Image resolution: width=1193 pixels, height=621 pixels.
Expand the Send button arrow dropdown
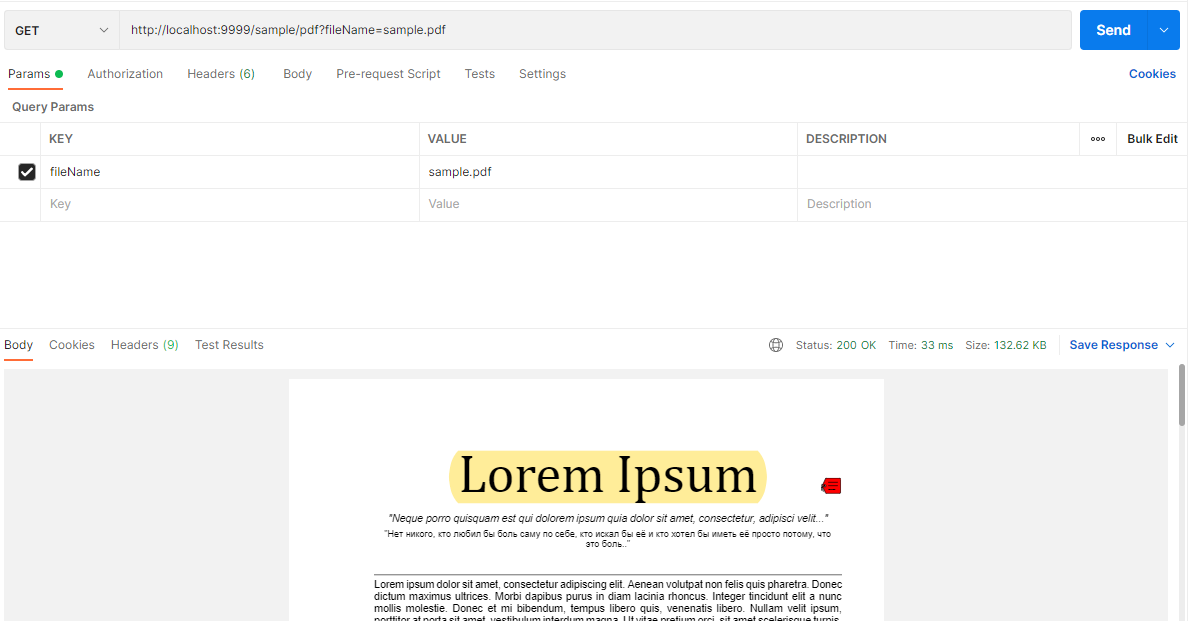click(x=1163, y=30)
